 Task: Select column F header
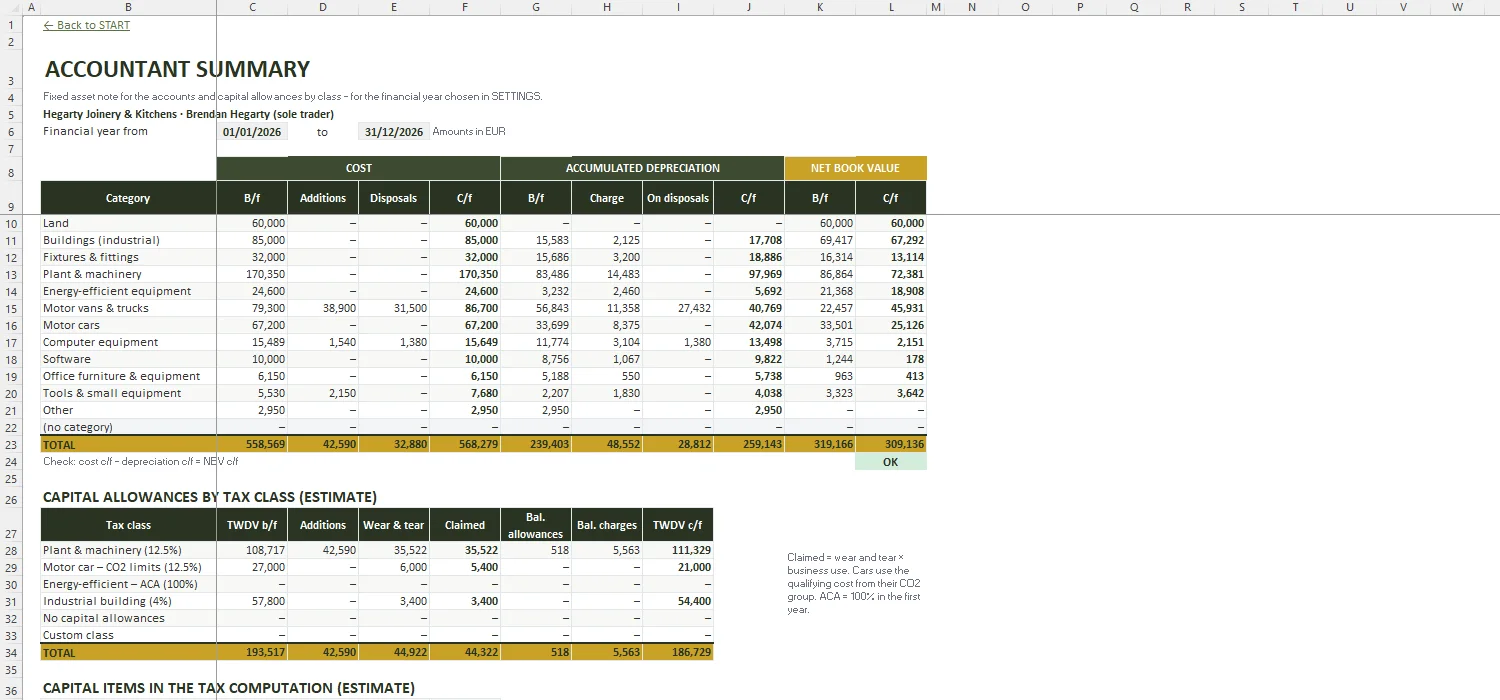(465, 7)
